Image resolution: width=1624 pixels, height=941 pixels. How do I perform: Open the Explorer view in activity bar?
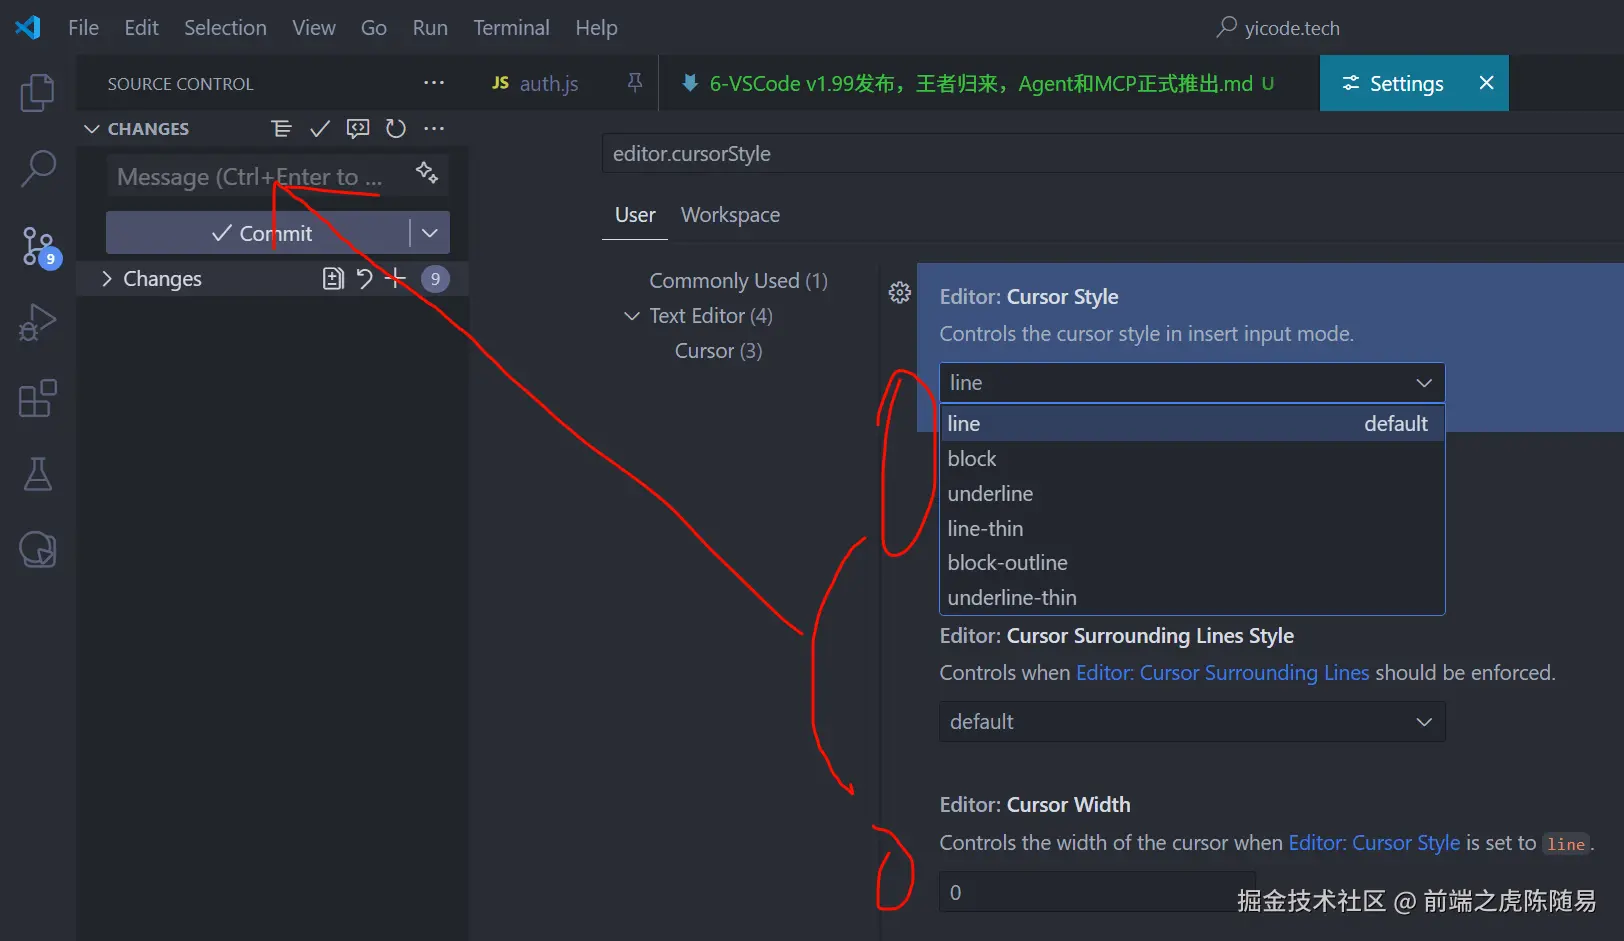[x=38, y=93]
